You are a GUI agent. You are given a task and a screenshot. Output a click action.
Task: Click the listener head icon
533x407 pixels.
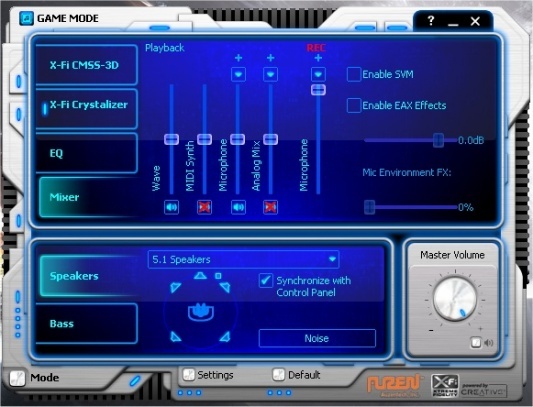(201, 311)
